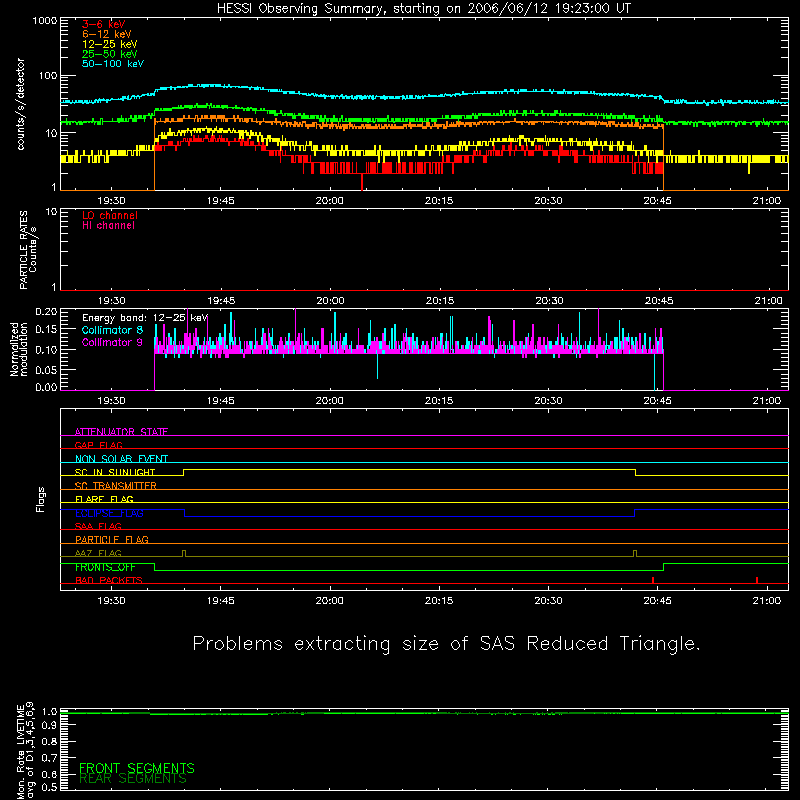This screenshot has height=800, width=800.
Task: Click the LO channel legend label
Action: click(x=110, y=215)
